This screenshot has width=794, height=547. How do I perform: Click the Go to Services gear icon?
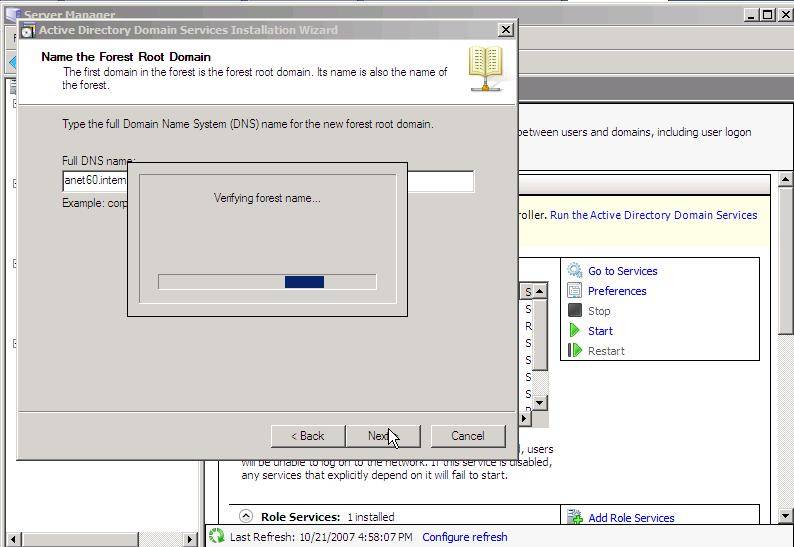575,270
